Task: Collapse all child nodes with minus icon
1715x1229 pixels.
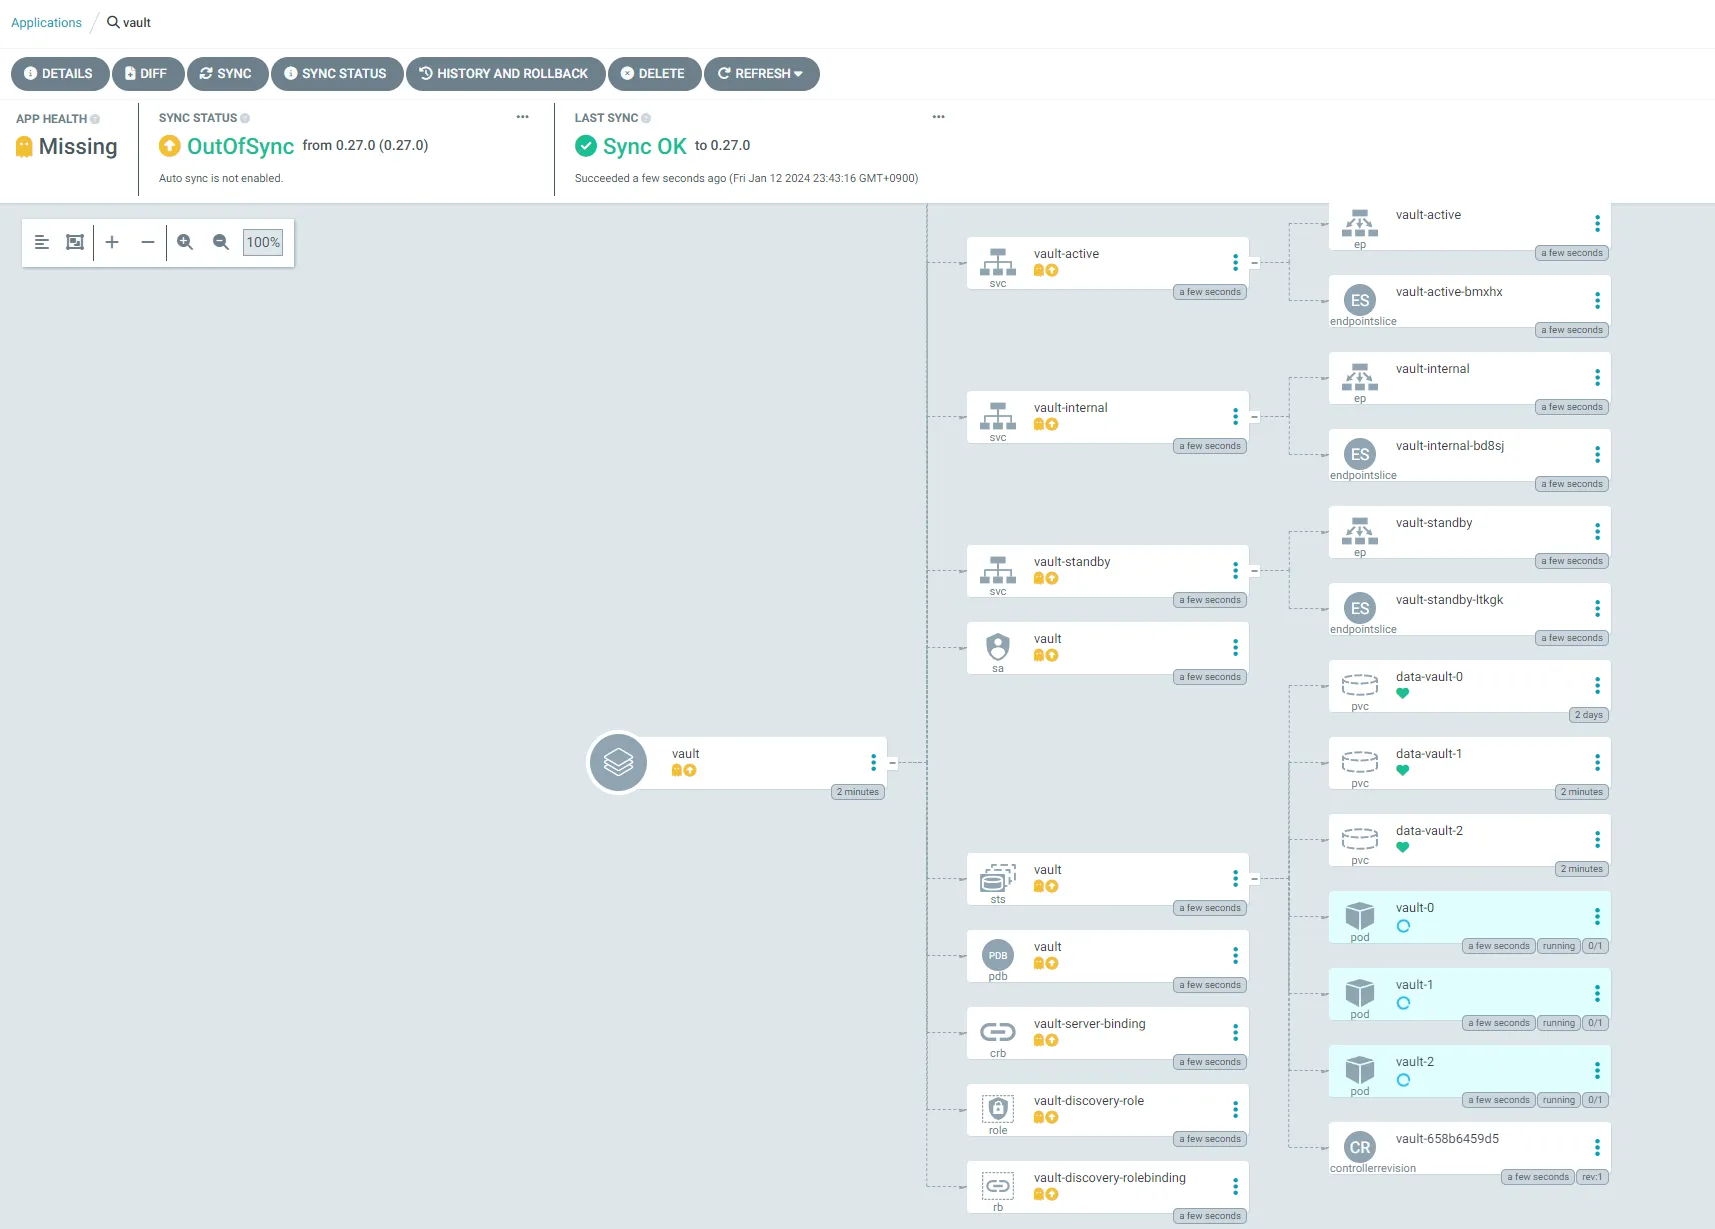Action: coord(148,242)
